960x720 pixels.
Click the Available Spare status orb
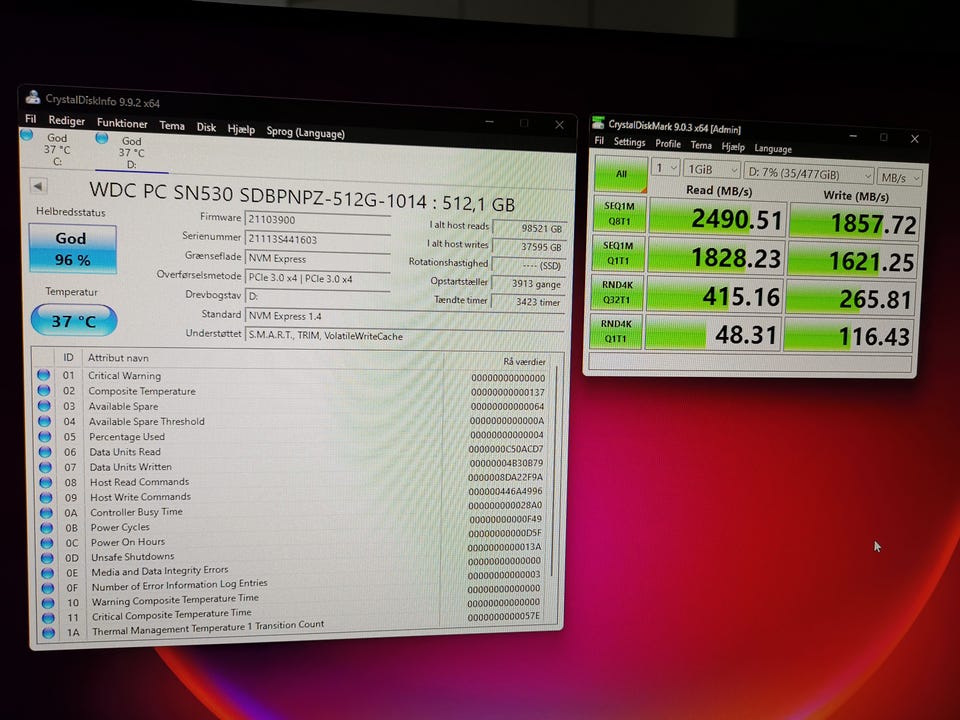click(x=44, y=405)
